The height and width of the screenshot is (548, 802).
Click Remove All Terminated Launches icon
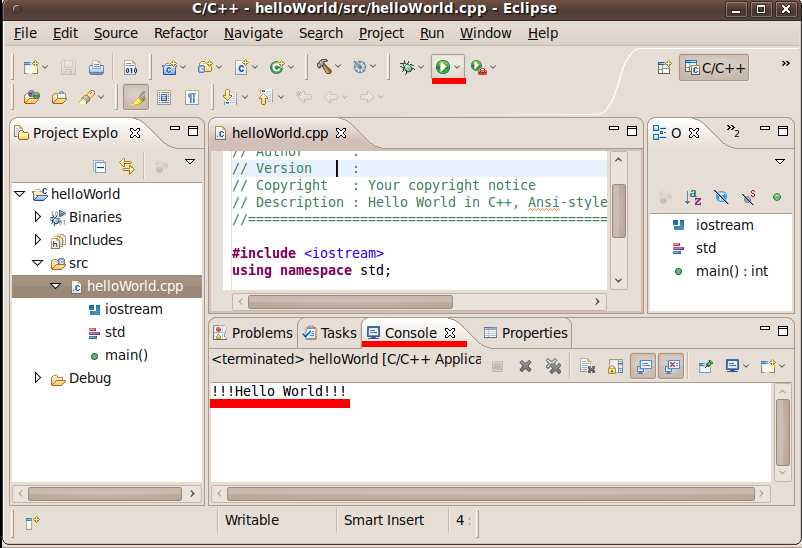point(553,366)
